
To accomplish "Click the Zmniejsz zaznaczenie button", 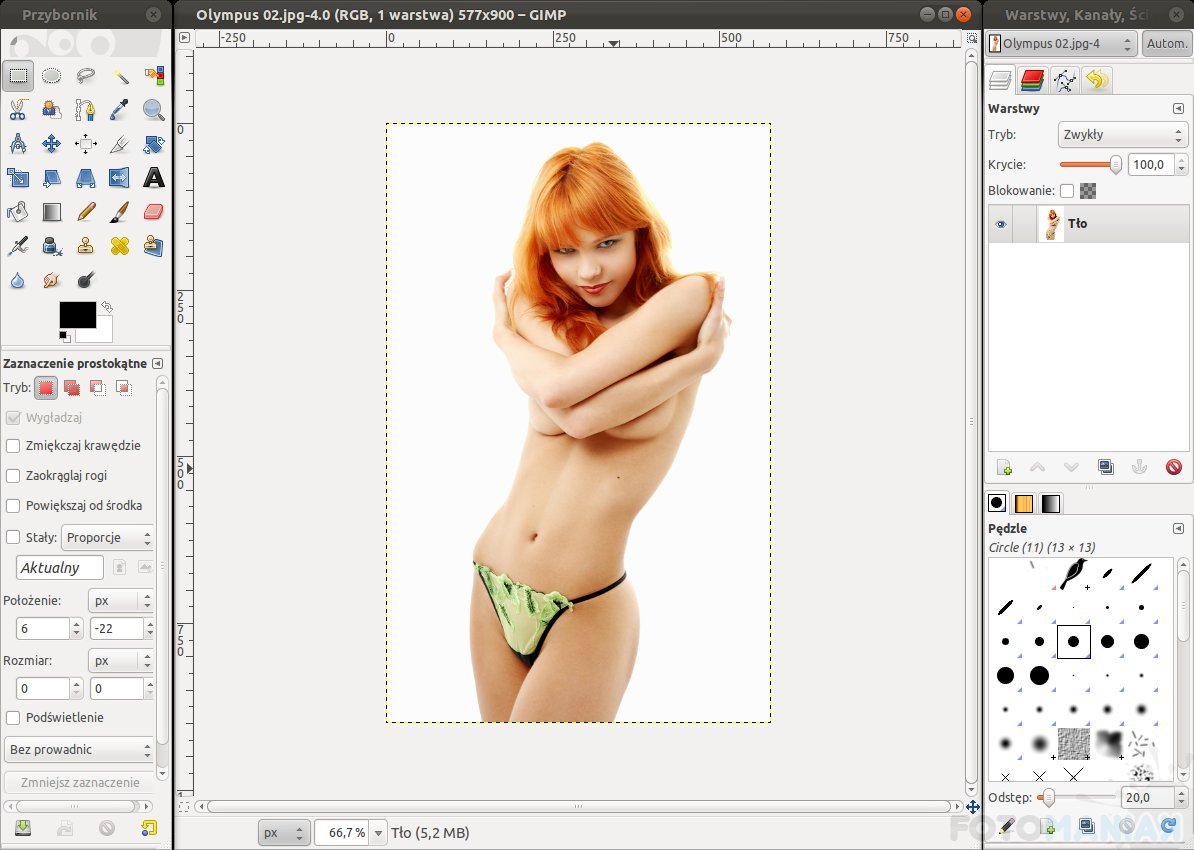I will (x=79, y=782).
